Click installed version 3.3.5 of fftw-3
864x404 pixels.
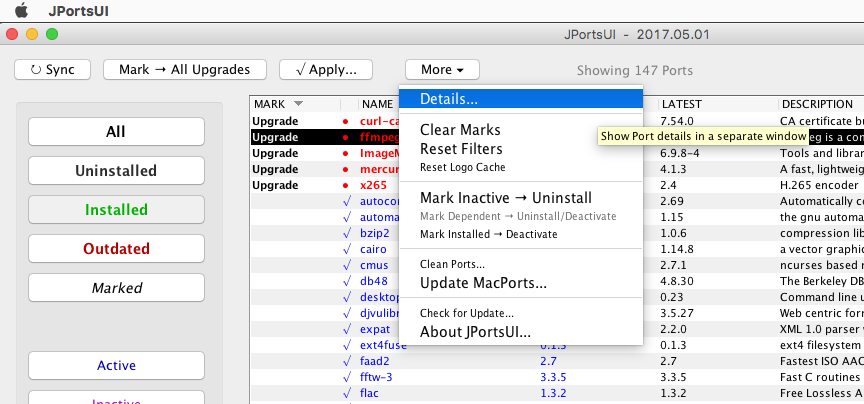553,378
